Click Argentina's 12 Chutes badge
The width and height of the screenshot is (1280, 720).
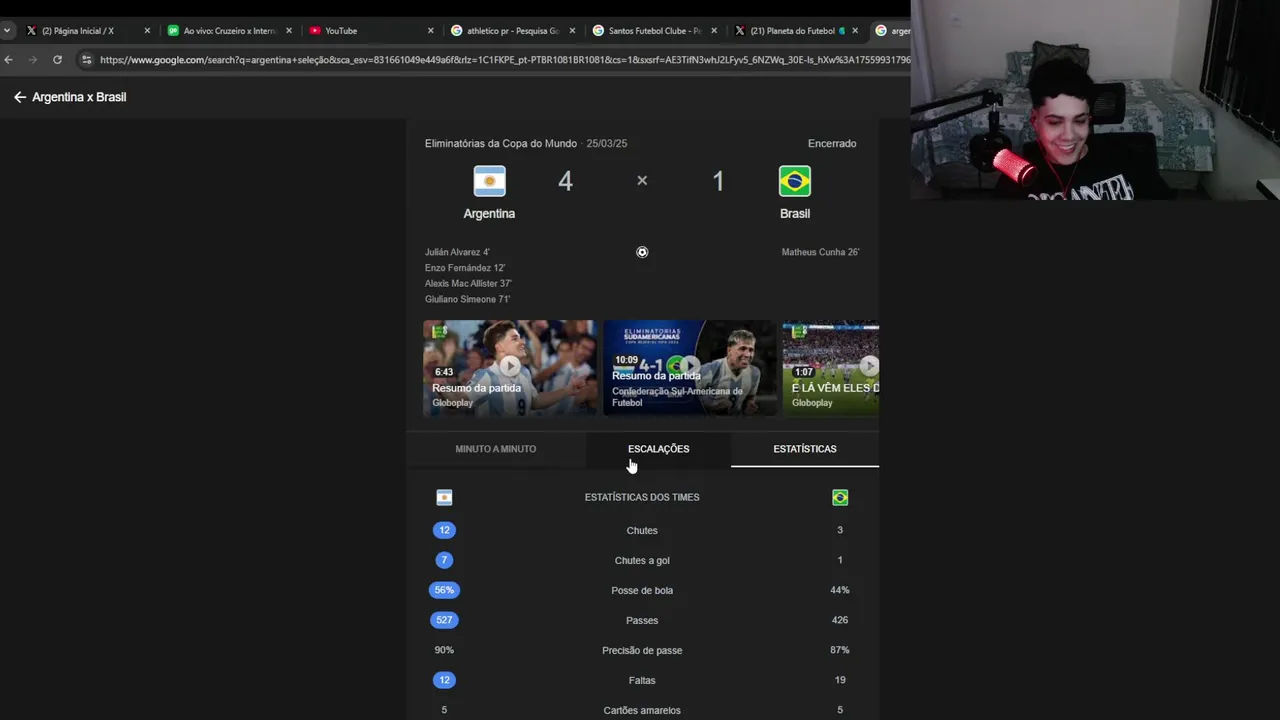[x=444, y=530]
